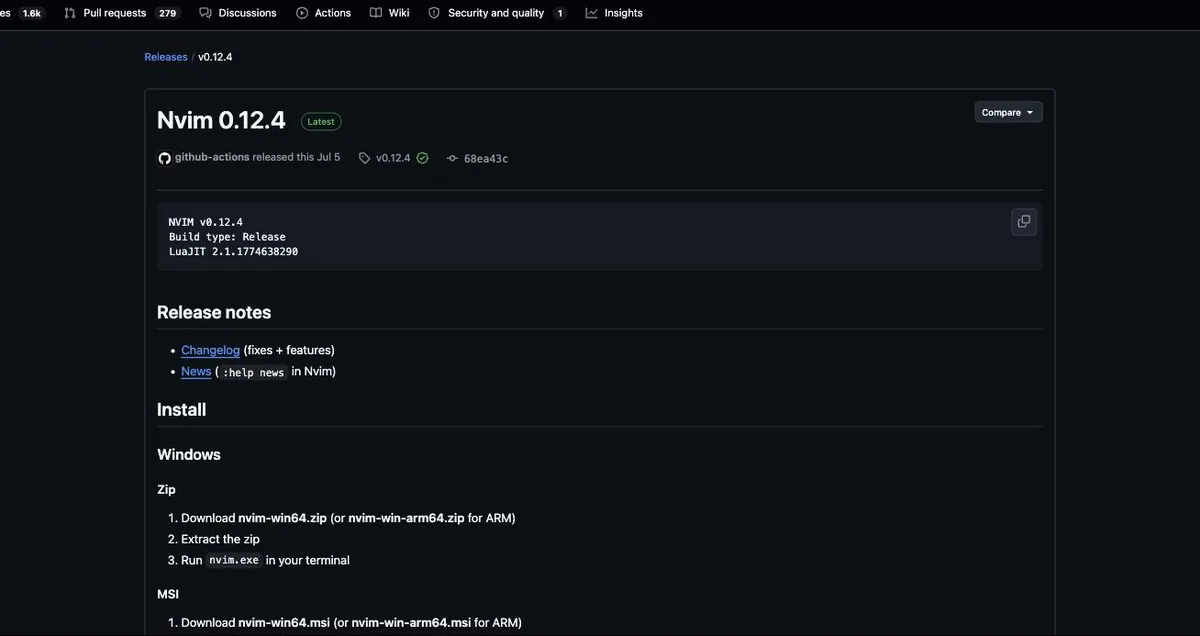
Task: Click the Wiki book icon
Action: point(376,13)
